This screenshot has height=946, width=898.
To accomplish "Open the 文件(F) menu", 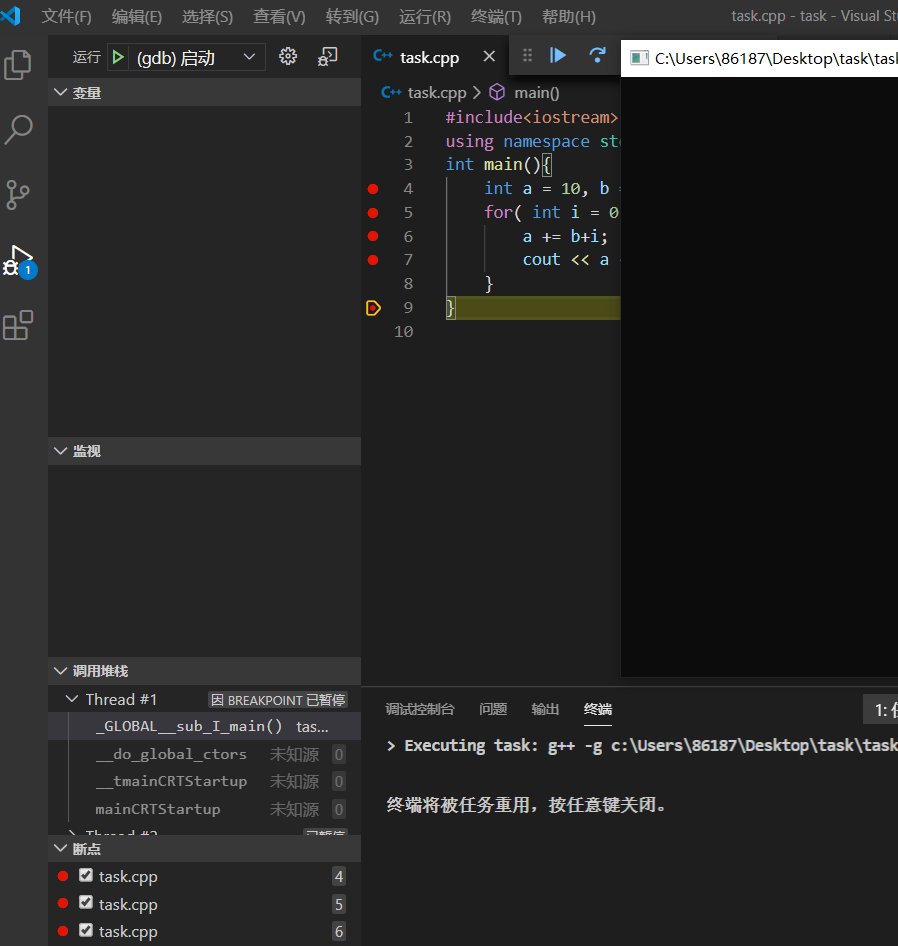I will pyautogui.click(x=66, y=16).
